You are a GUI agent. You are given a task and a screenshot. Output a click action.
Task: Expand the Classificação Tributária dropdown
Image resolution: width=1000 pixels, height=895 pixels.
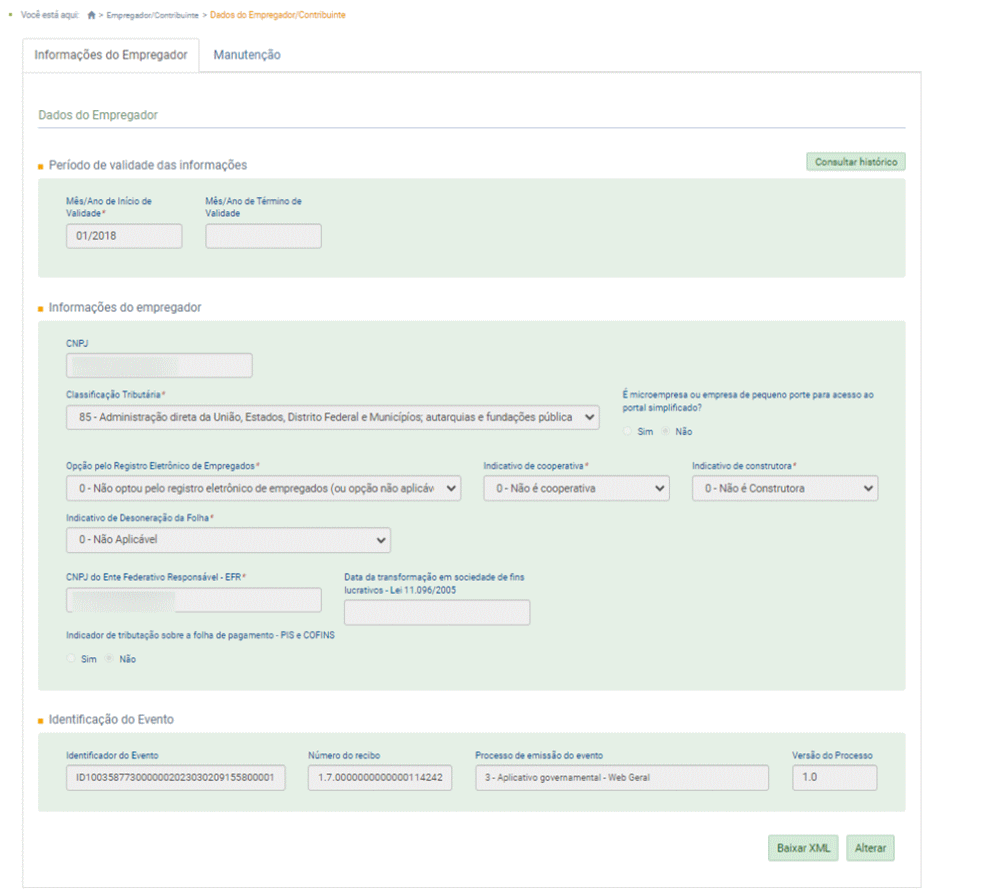pos(332,417)
